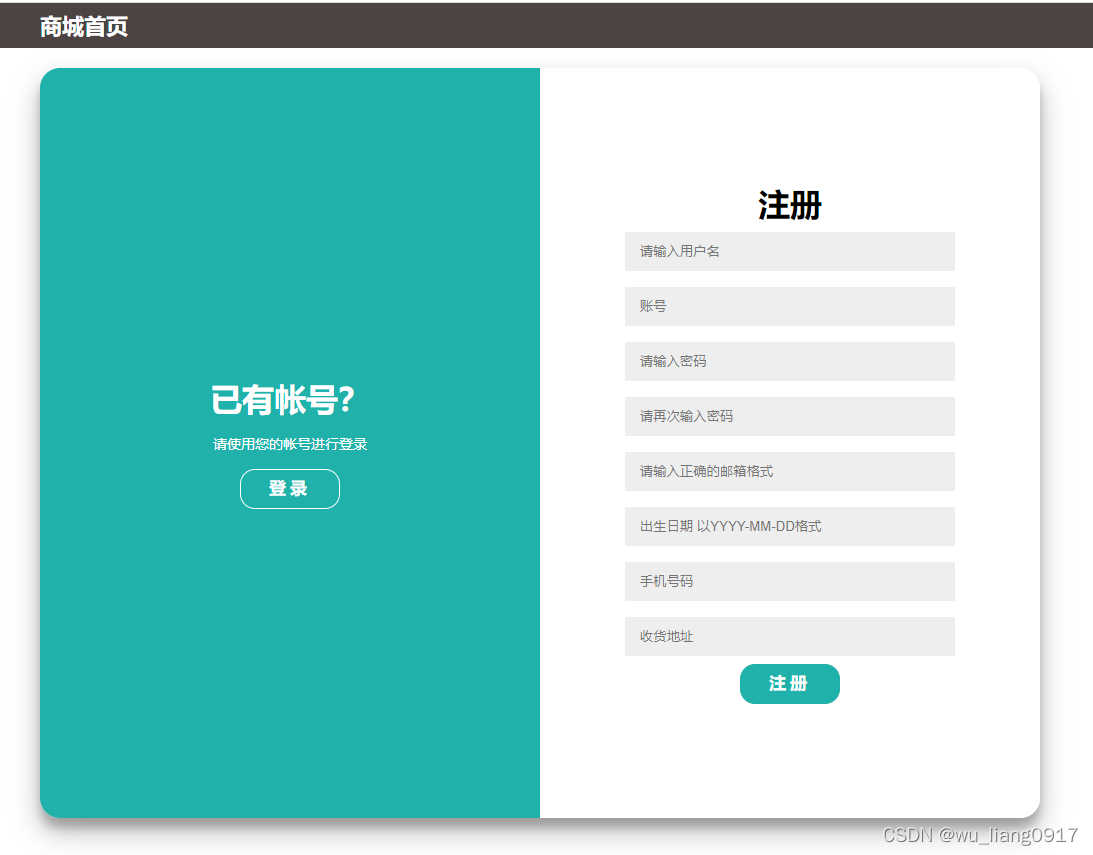Screen dimensions: 1093x855
Task: Submit the form with the 注册 button
Action: coord(790,684)
